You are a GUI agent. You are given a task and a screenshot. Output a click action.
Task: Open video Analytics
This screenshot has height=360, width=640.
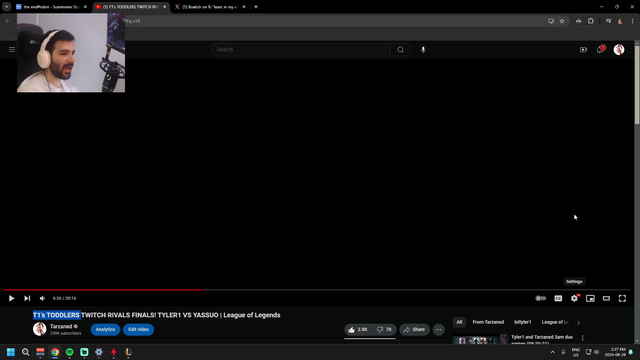[105, 329]
